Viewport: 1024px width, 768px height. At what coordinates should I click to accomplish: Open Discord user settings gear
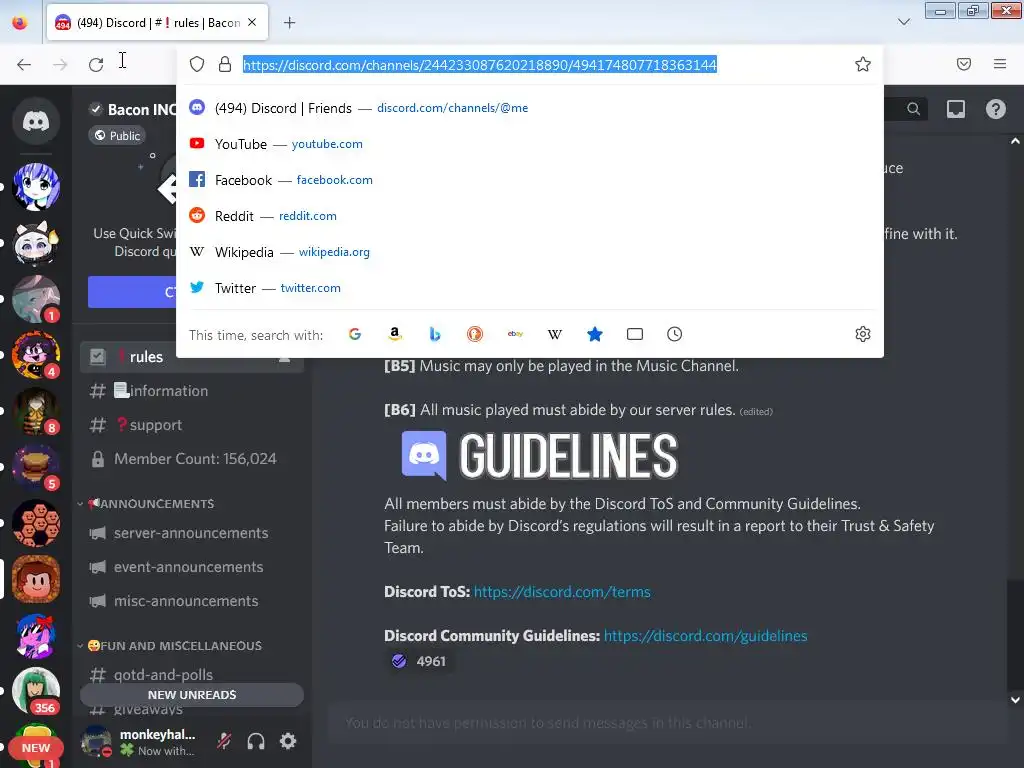point(288,741)
